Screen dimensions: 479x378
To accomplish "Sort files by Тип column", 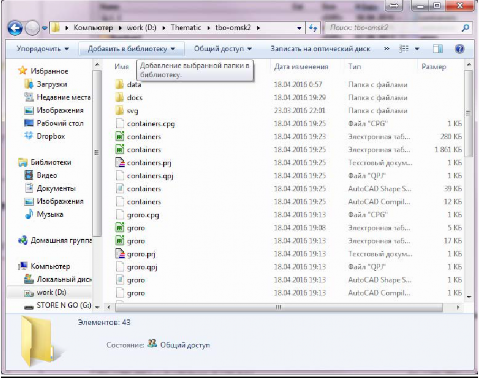I will coord(355,67).
